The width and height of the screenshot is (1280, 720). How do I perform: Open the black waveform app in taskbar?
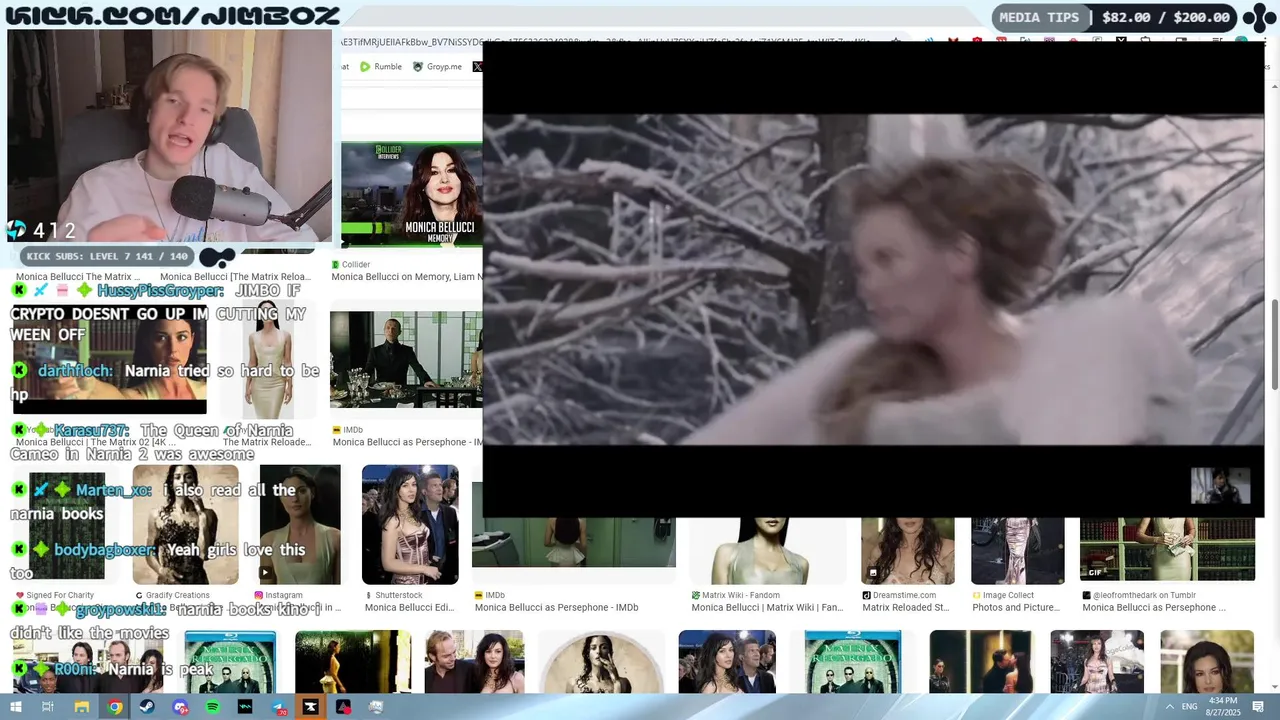245,707
